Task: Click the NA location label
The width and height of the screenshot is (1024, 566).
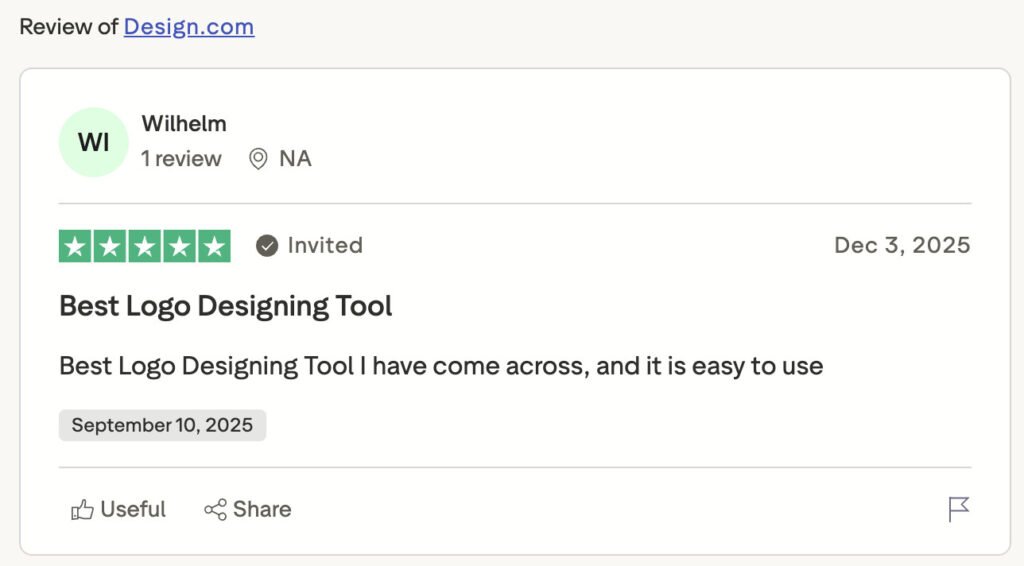Action: click(295, 159)
